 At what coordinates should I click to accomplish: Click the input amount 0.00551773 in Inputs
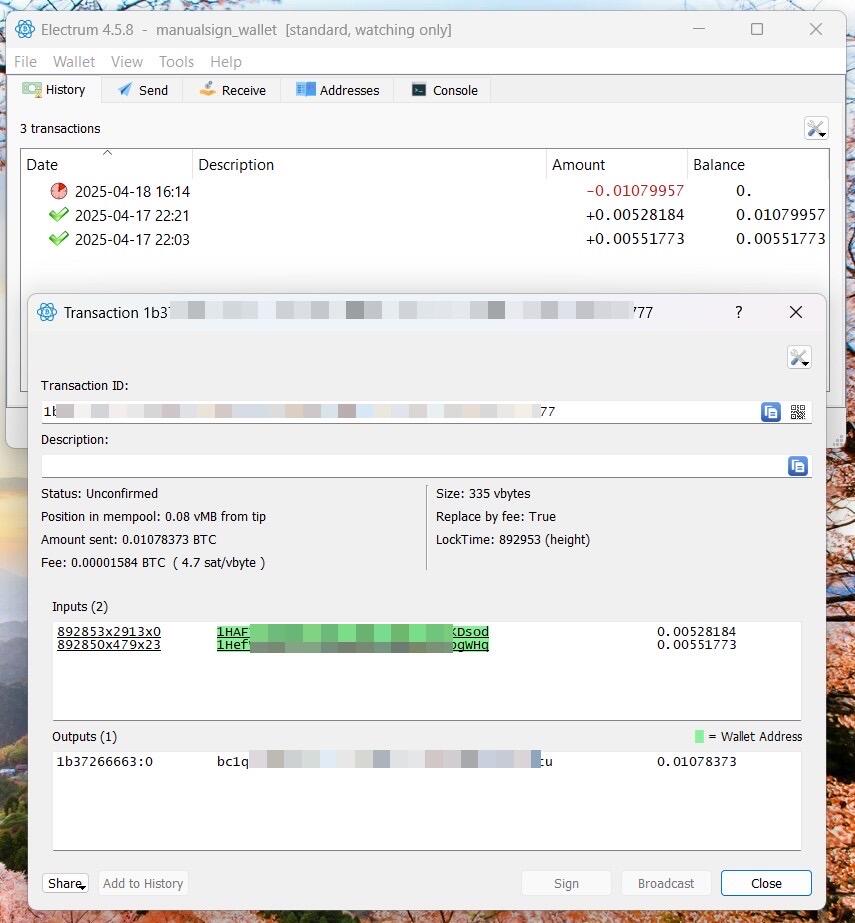[697, 645]
